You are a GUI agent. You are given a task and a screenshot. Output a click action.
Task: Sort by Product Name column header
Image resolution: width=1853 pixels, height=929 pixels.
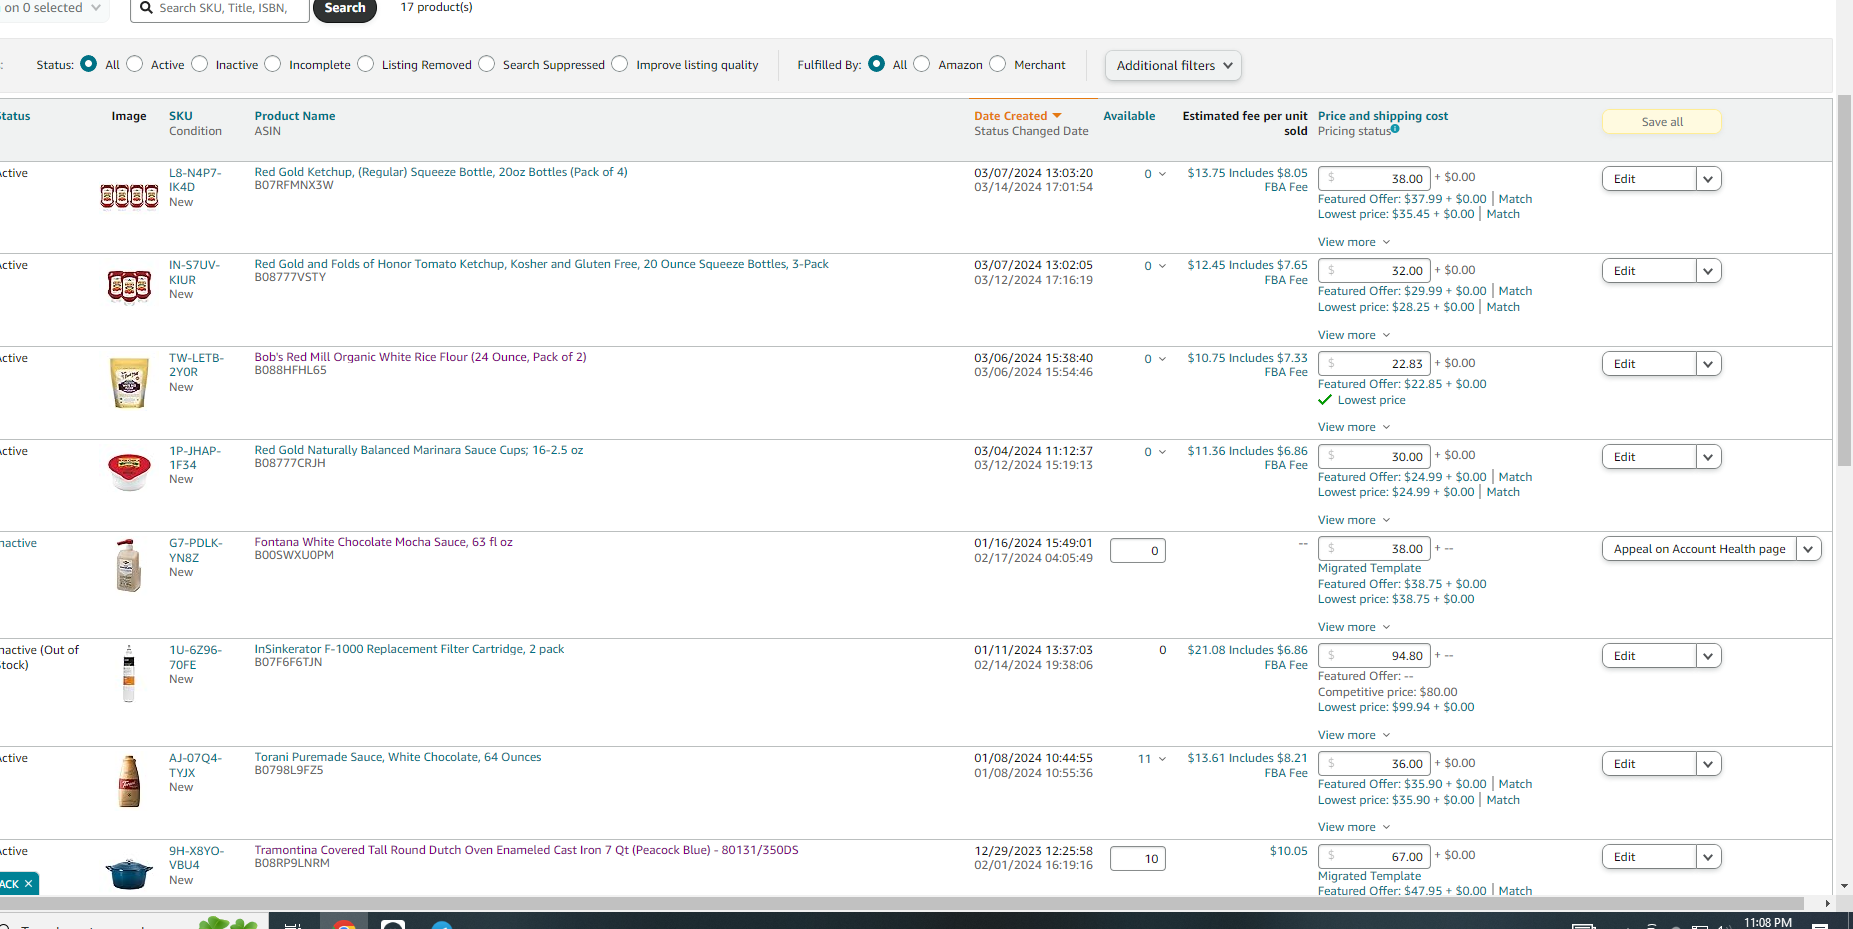[x=295, y=116]
